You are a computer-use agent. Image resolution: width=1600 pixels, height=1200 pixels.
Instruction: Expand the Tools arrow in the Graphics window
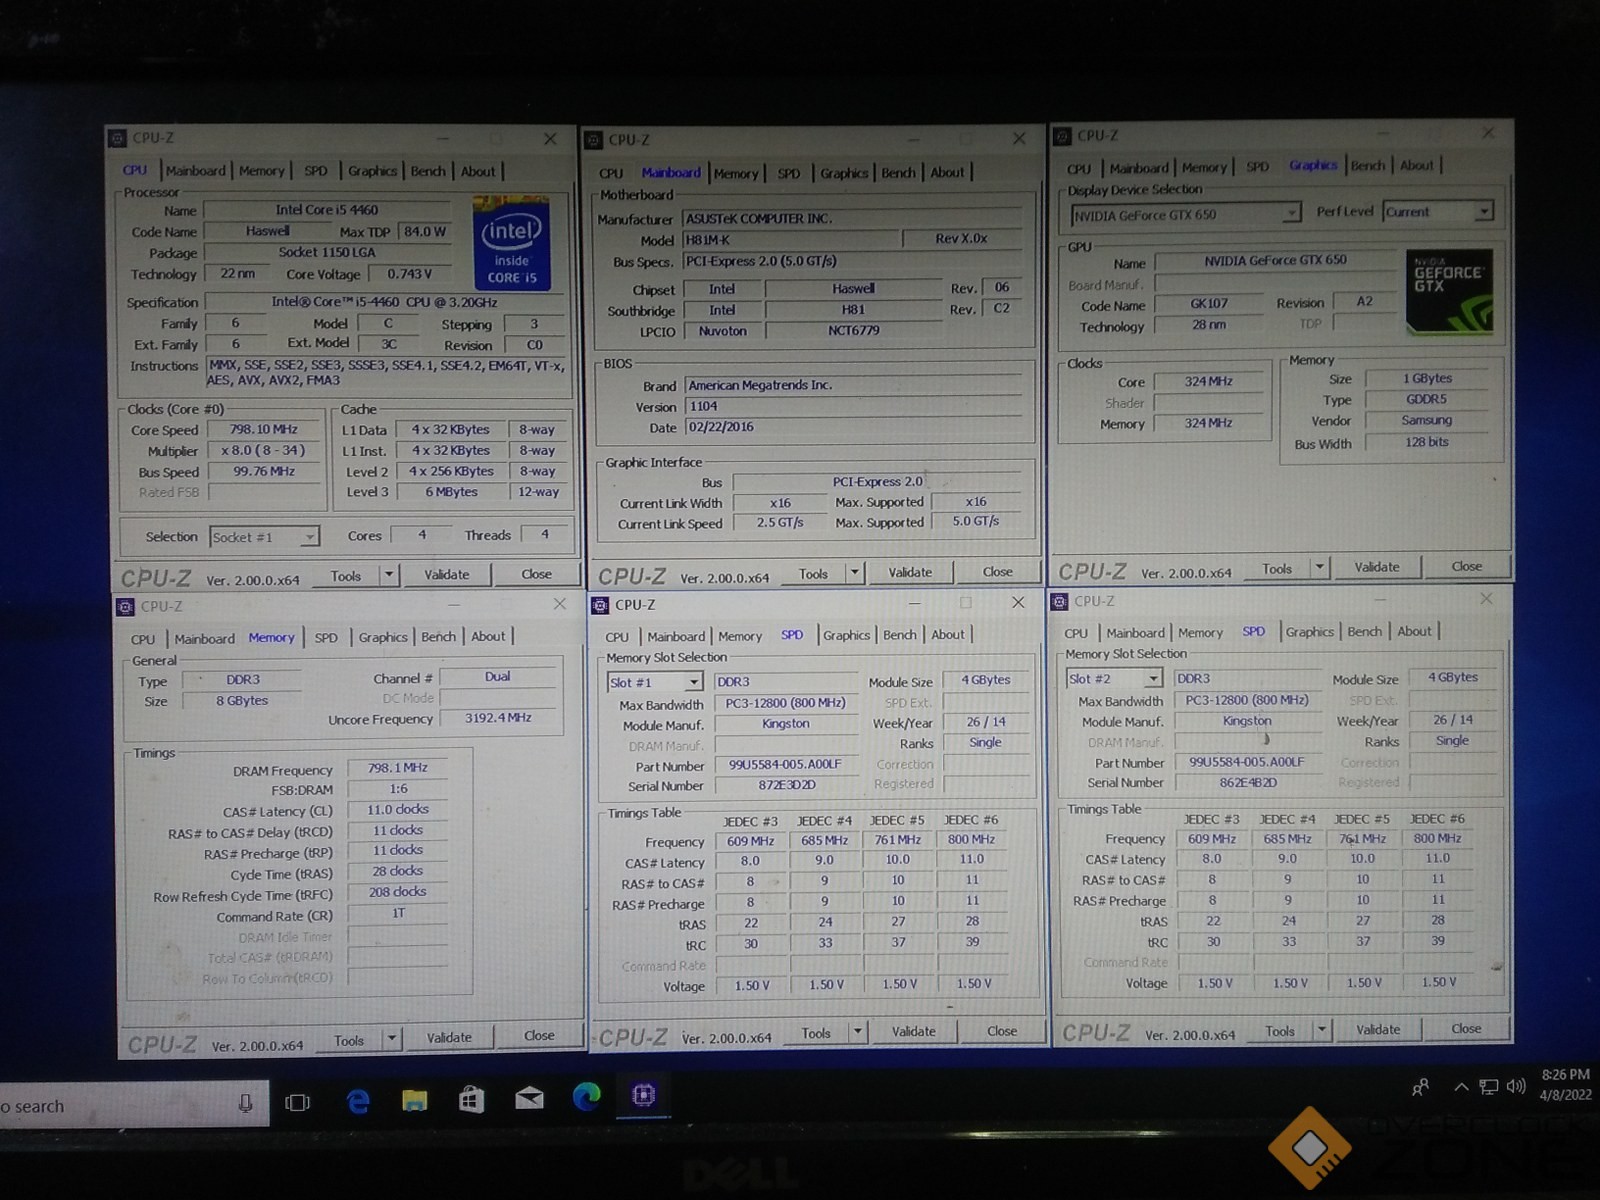pos(1319,568)
